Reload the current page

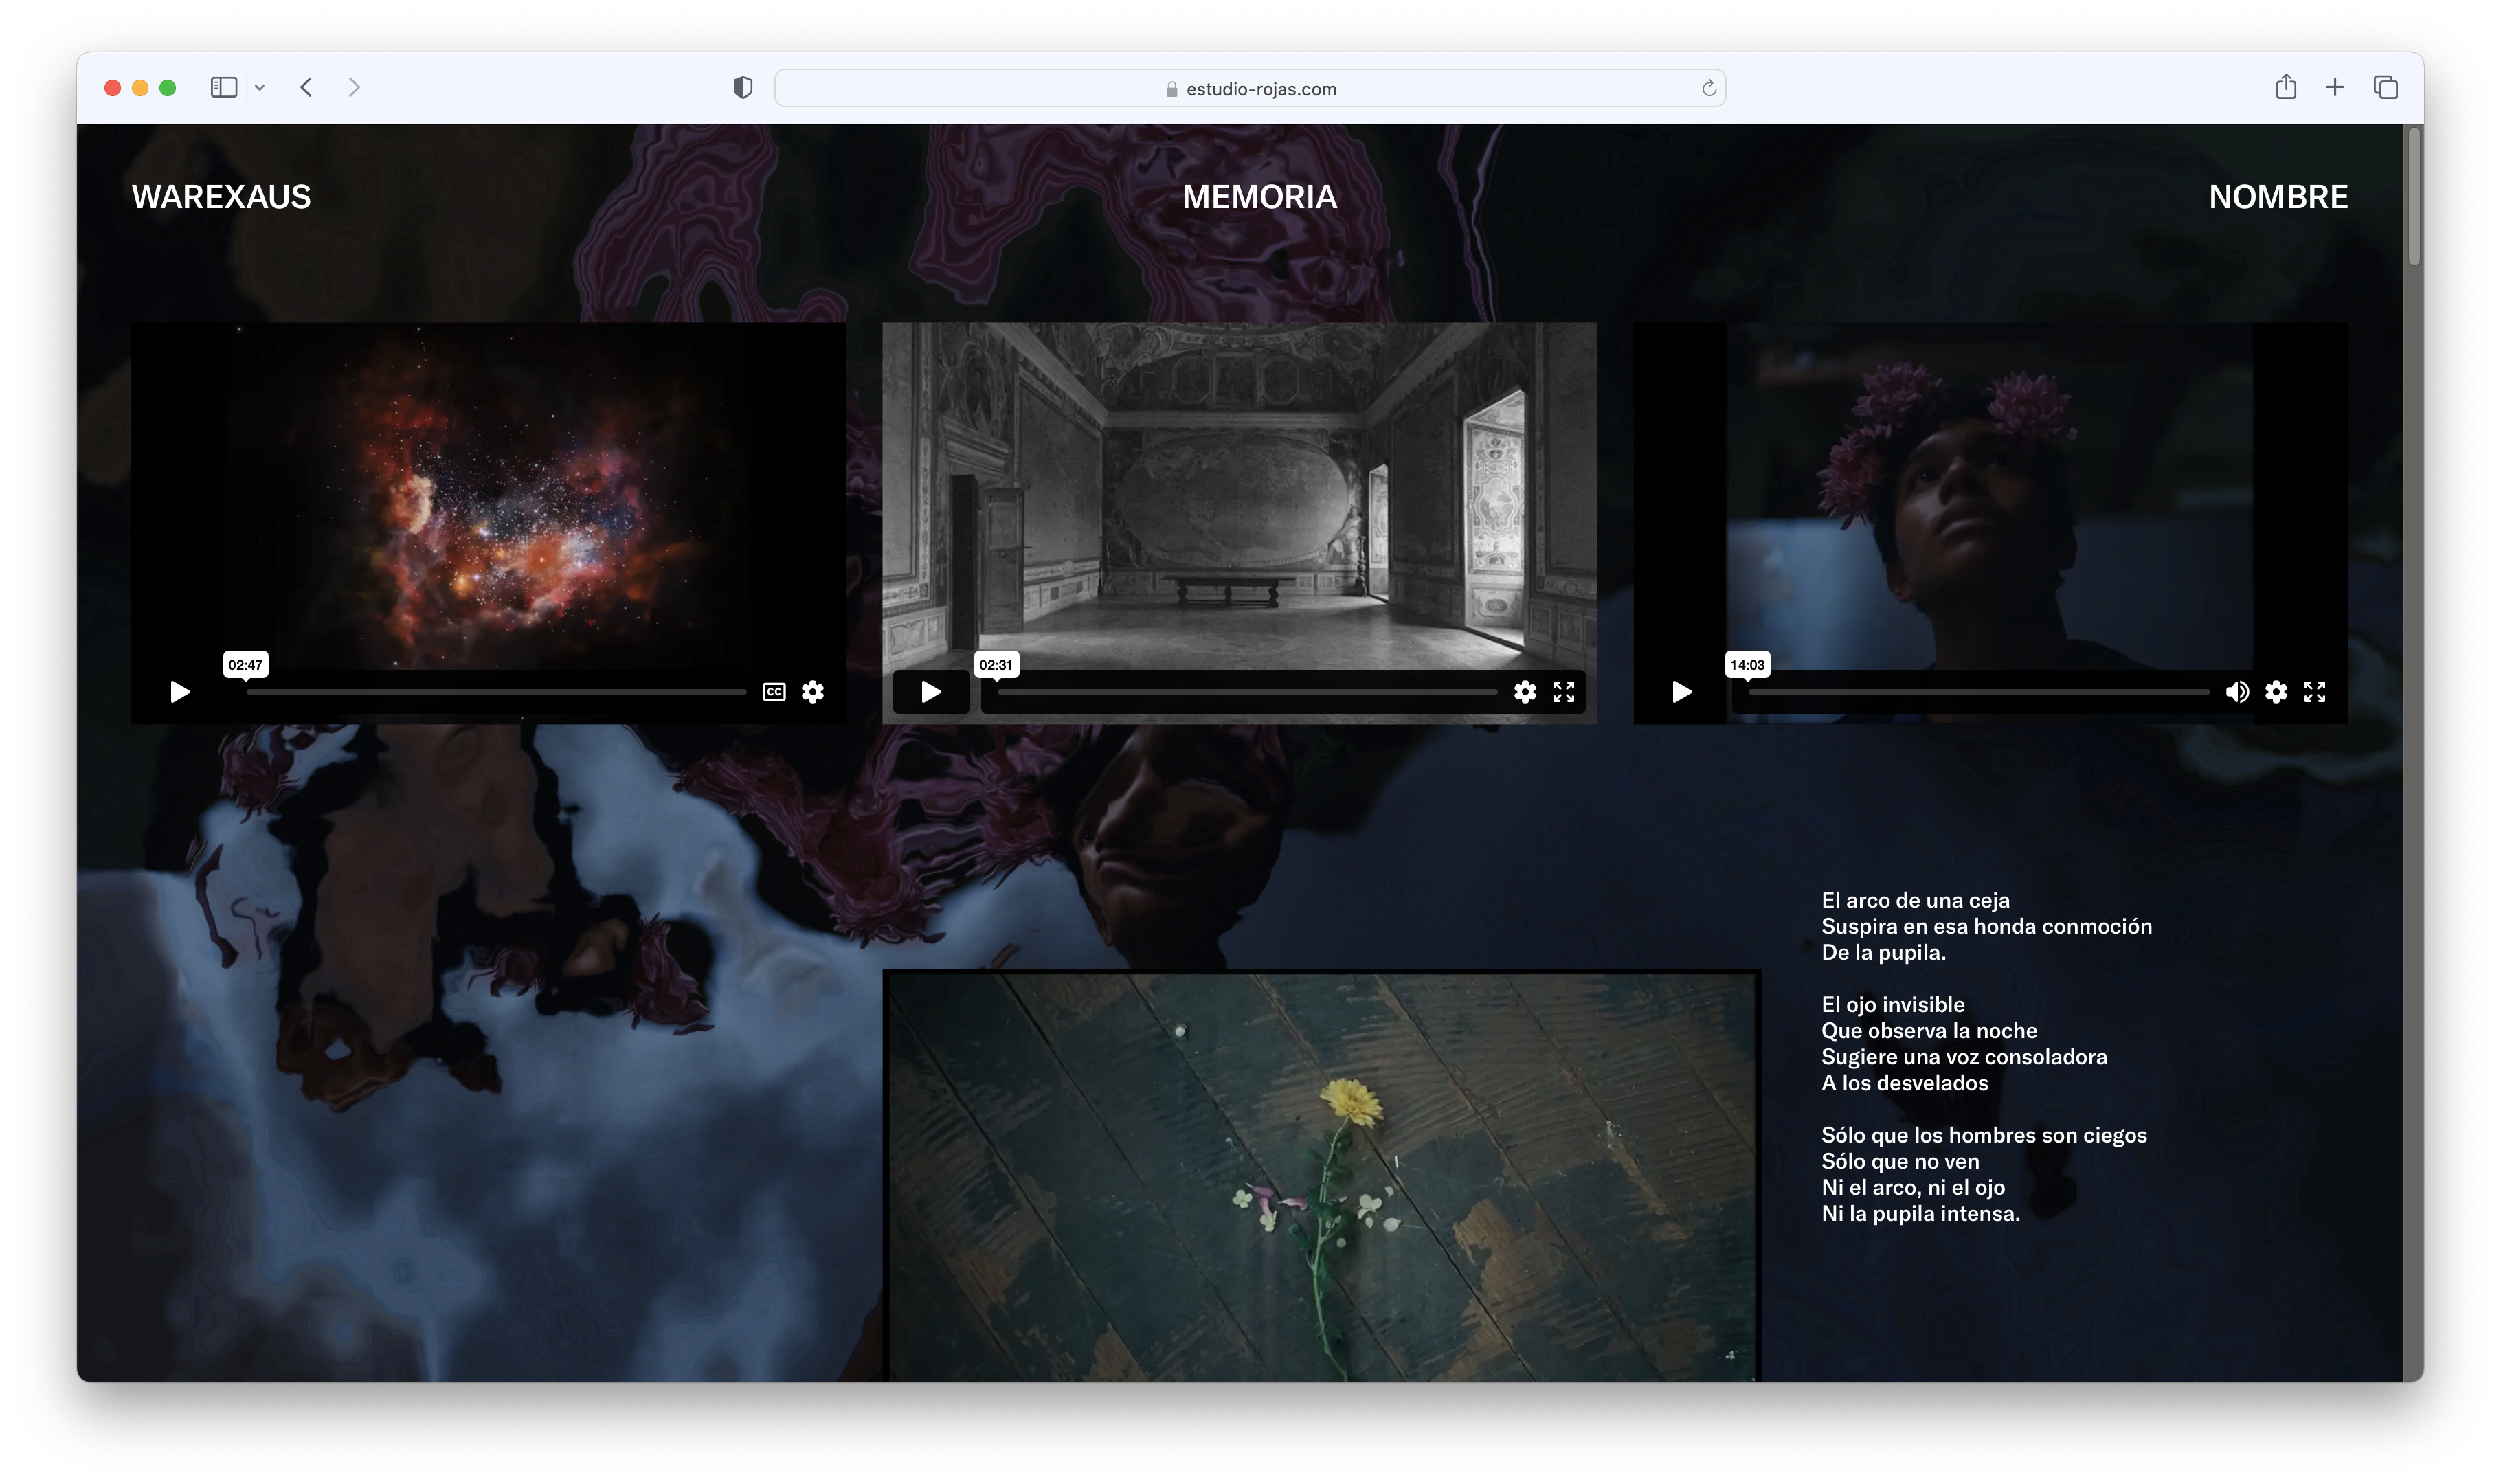click(x=1709, y=89)
